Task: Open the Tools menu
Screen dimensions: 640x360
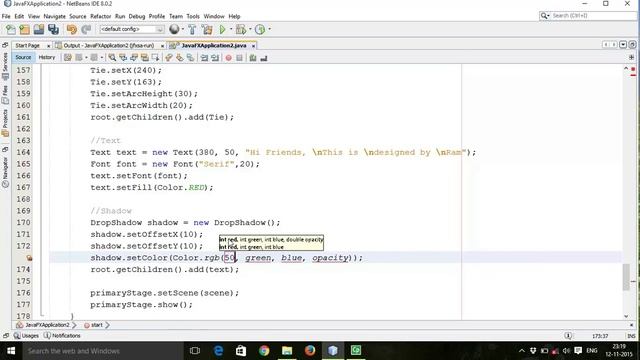Action: point(193,16)
